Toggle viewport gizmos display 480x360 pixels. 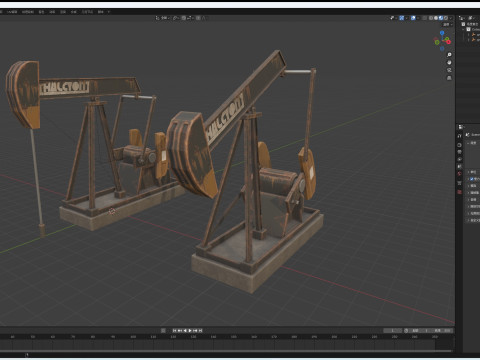click(x=402, y=18)
